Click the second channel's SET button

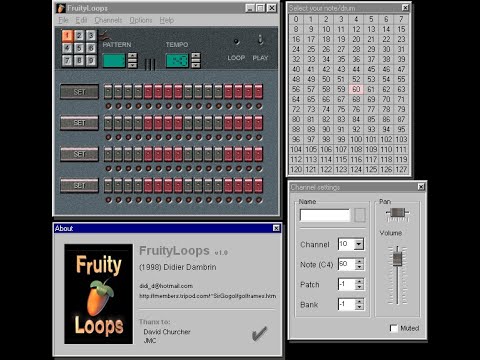[x=79, y=123]
